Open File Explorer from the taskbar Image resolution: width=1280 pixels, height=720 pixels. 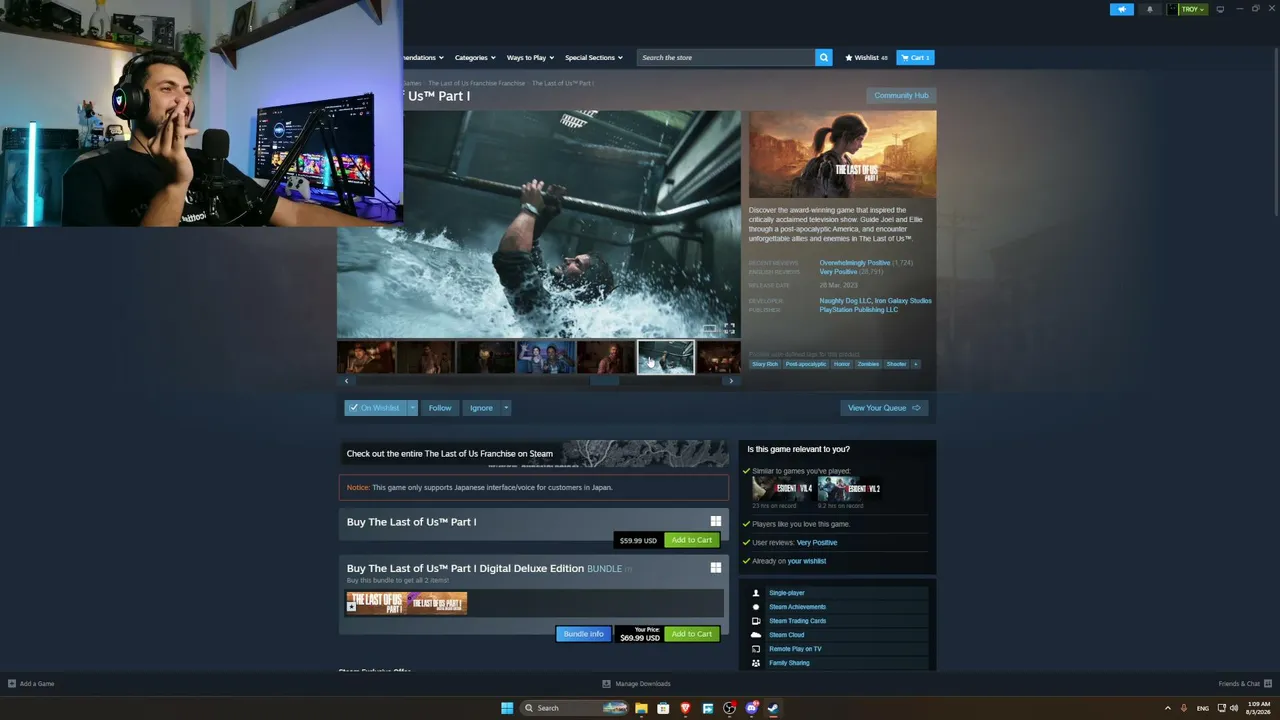pyautogui.click(x=641, y=708)
